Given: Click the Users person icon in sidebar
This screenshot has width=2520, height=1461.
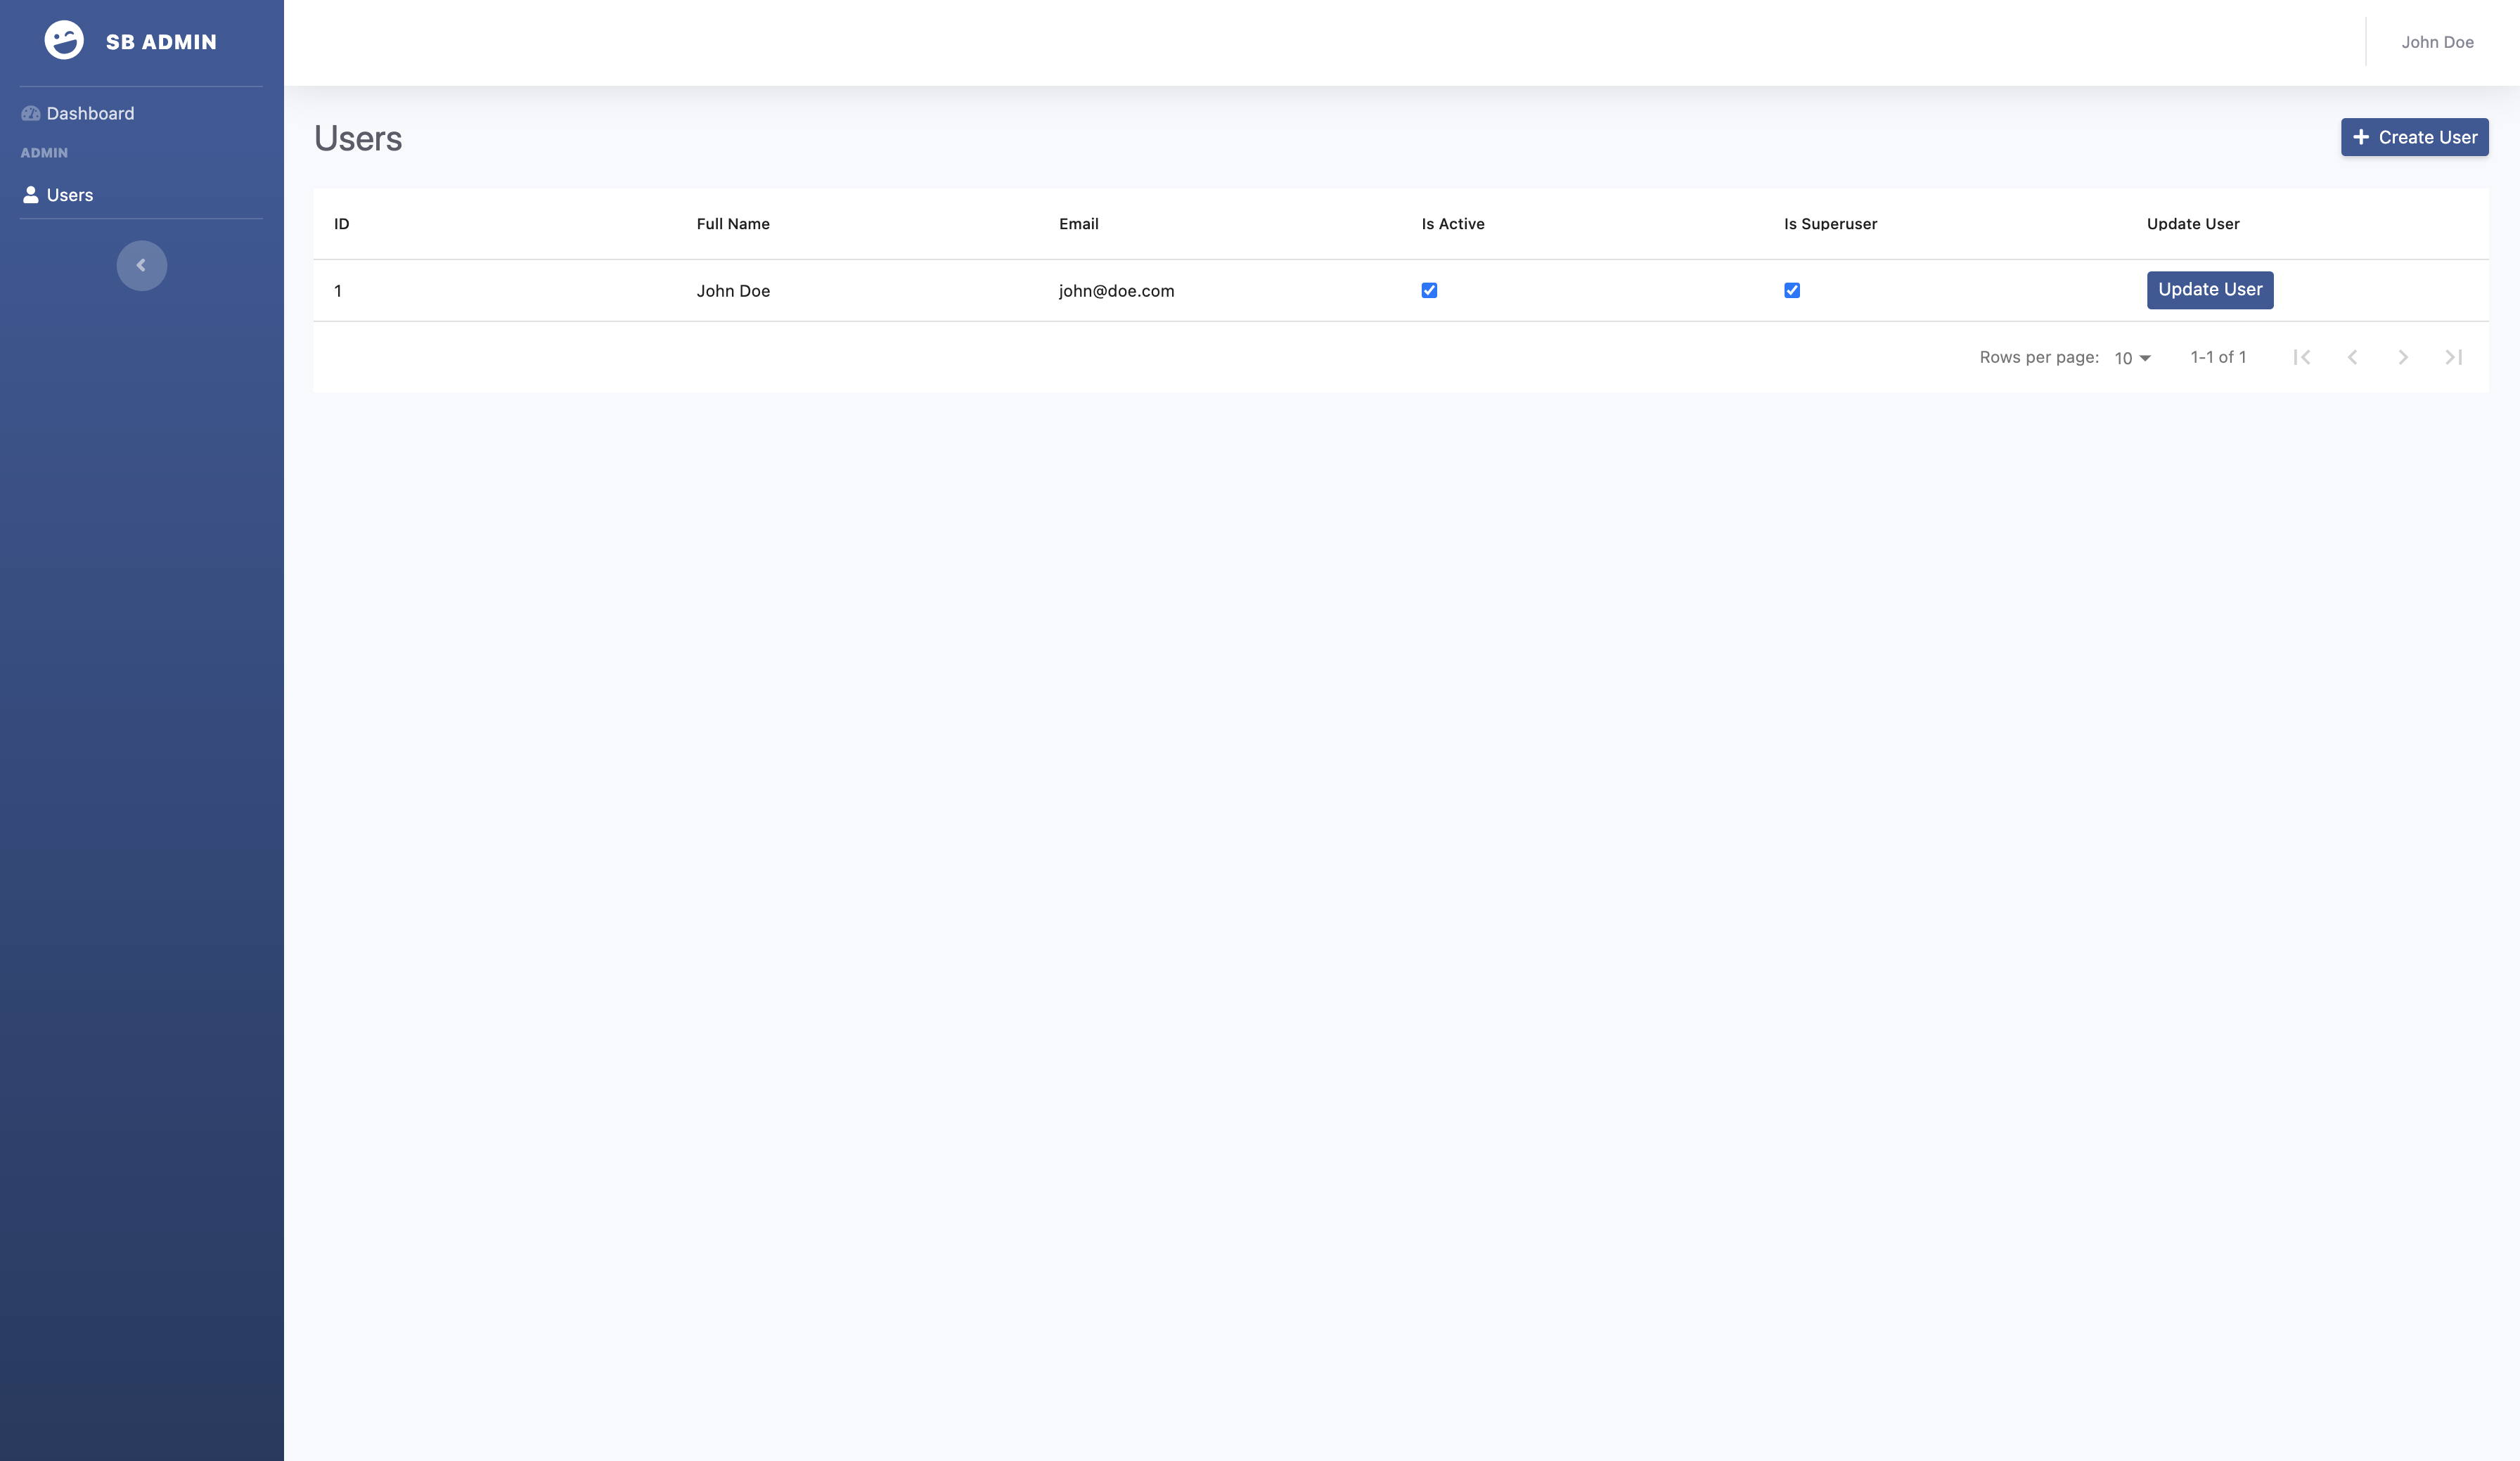Looking at the screenshot, I should (x=31, y=195).
